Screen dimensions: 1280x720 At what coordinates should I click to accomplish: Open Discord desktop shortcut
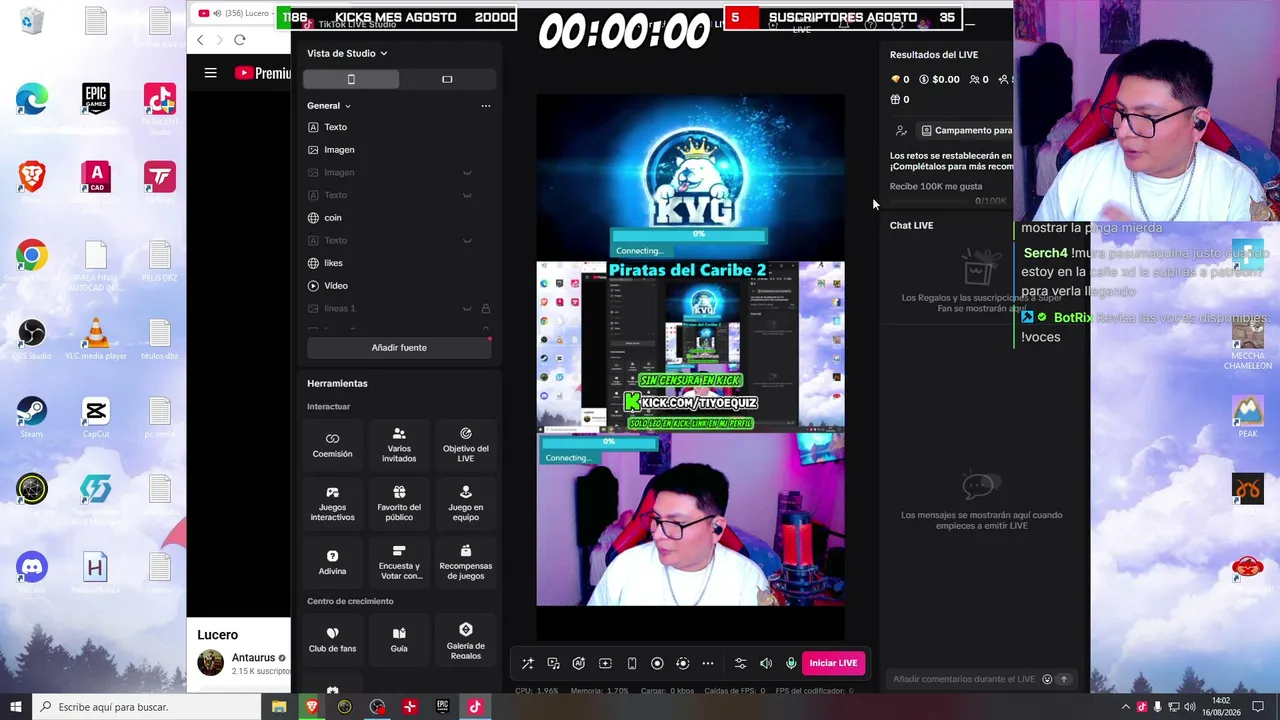[x=31, y=571]
